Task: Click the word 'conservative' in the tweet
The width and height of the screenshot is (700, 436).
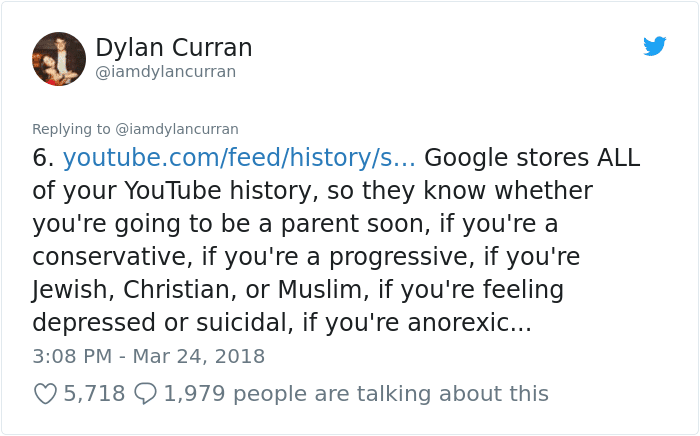Action: pos(104,257)
